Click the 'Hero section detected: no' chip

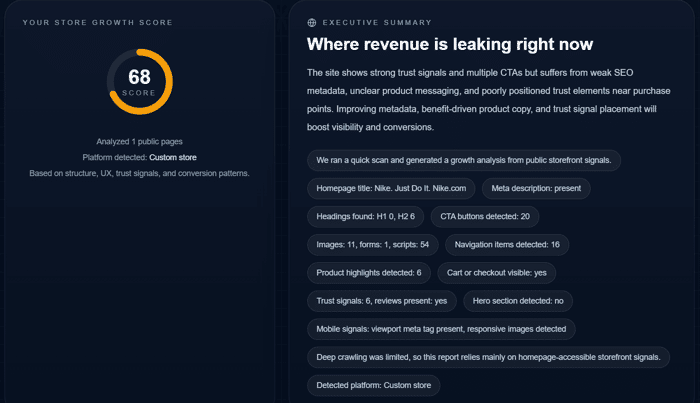[x=518, y=301]
